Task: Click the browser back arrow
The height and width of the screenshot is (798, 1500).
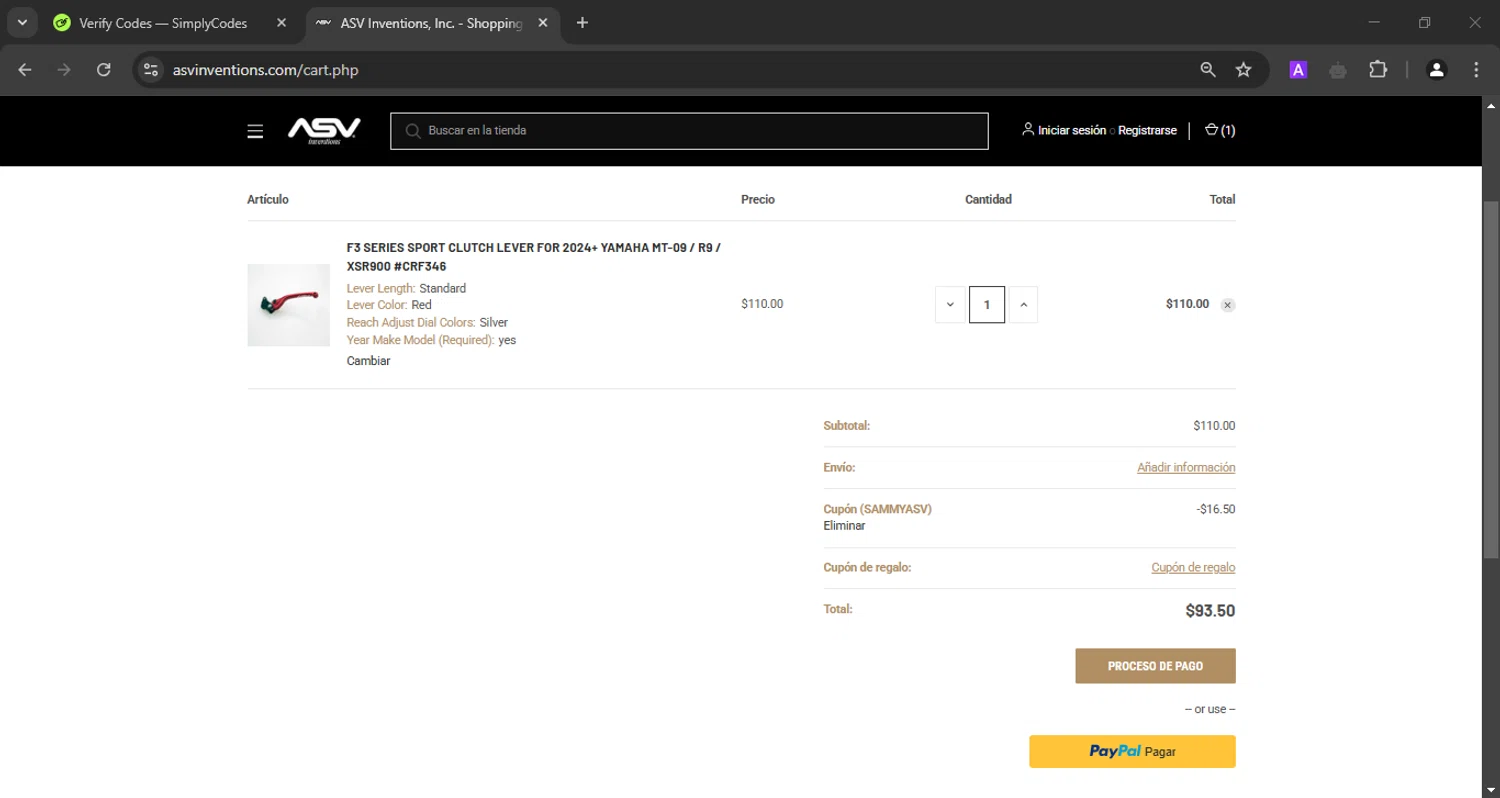Action: point(25,70)
